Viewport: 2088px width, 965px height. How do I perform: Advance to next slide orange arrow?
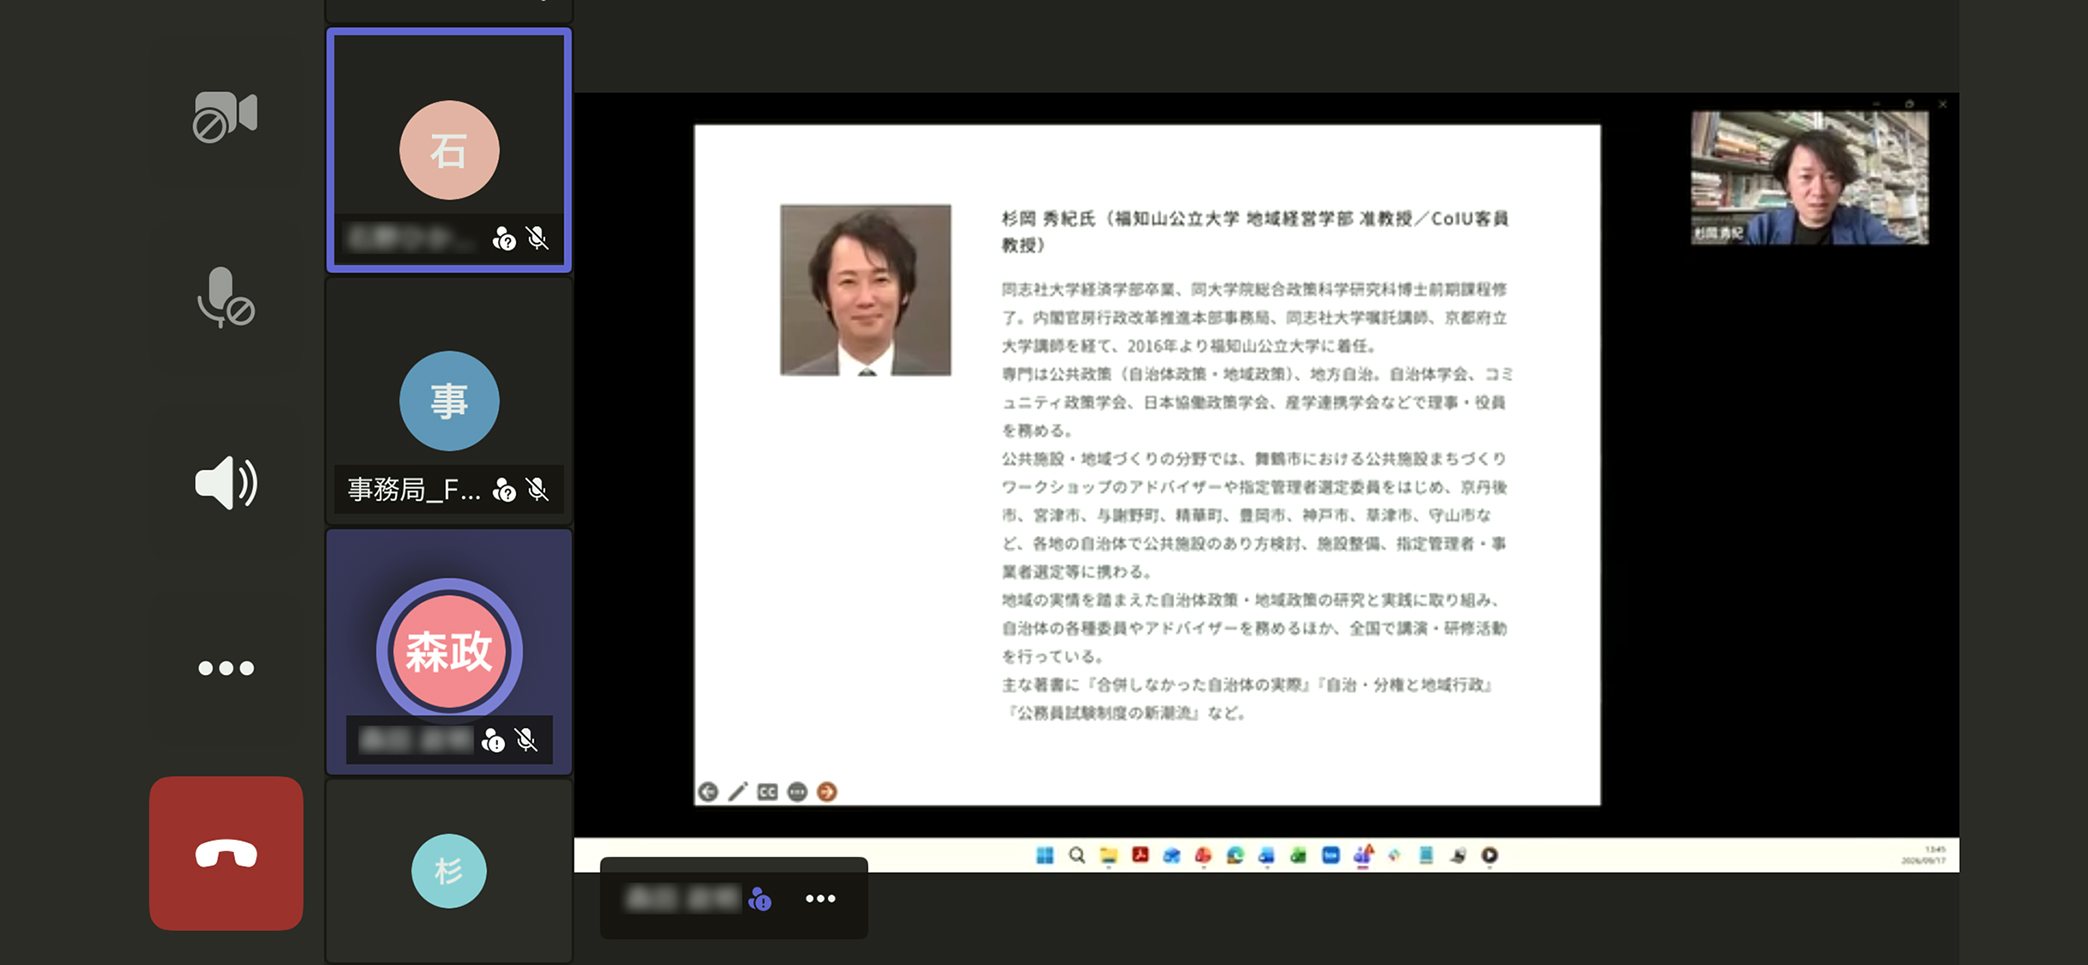click(827, 792)
